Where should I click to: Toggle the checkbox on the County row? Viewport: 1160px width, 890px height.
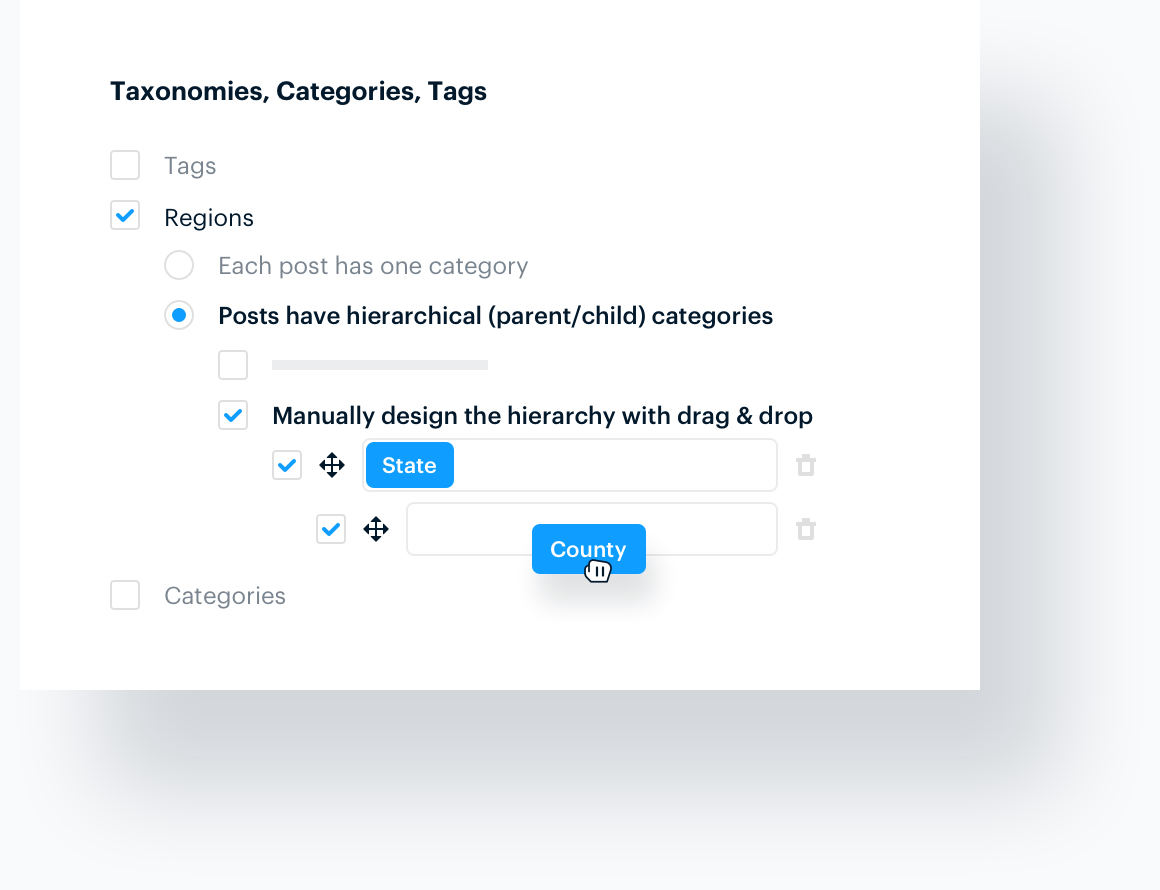click(x=331, y=529)
